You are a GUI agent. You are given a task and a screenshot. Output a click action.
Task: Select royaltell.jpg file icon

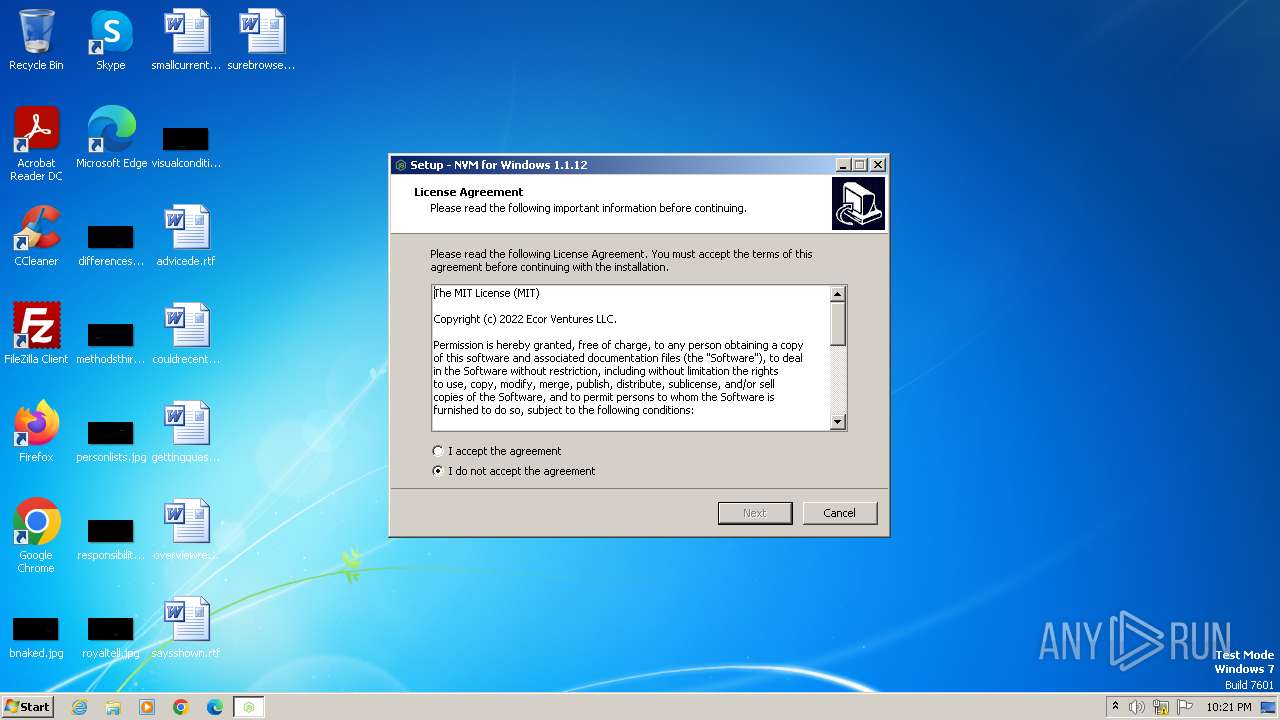(111, 636)
